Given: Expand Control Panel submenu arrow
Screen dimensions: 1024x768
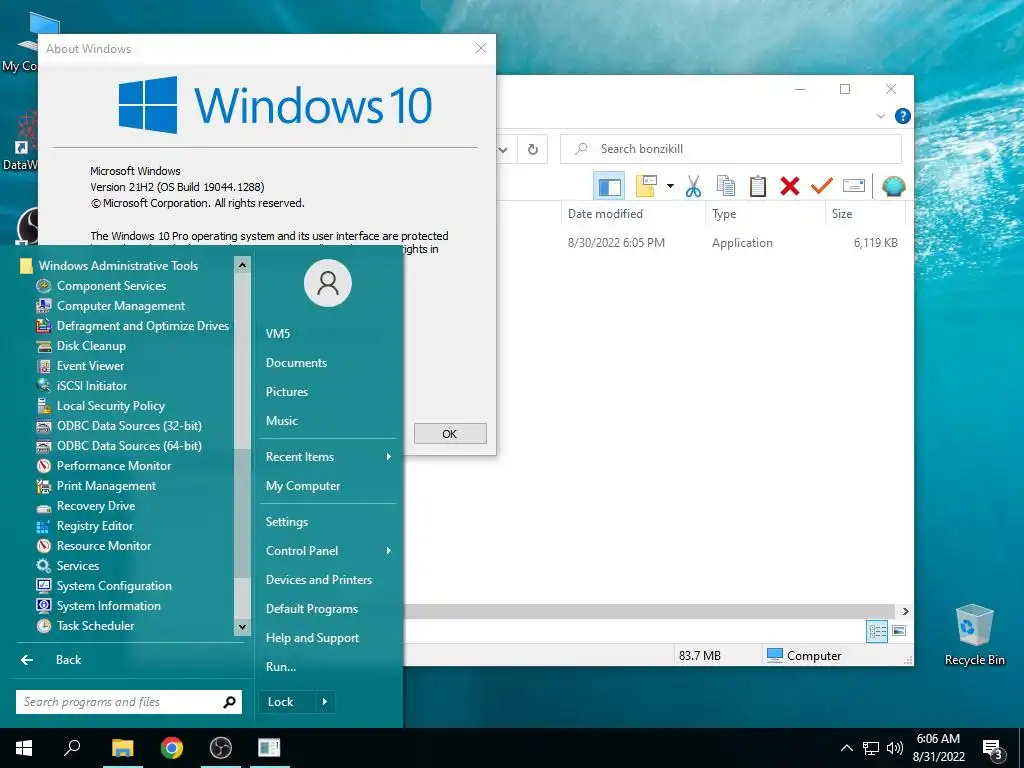Looking at the screenshot, I should click(389, 551).
